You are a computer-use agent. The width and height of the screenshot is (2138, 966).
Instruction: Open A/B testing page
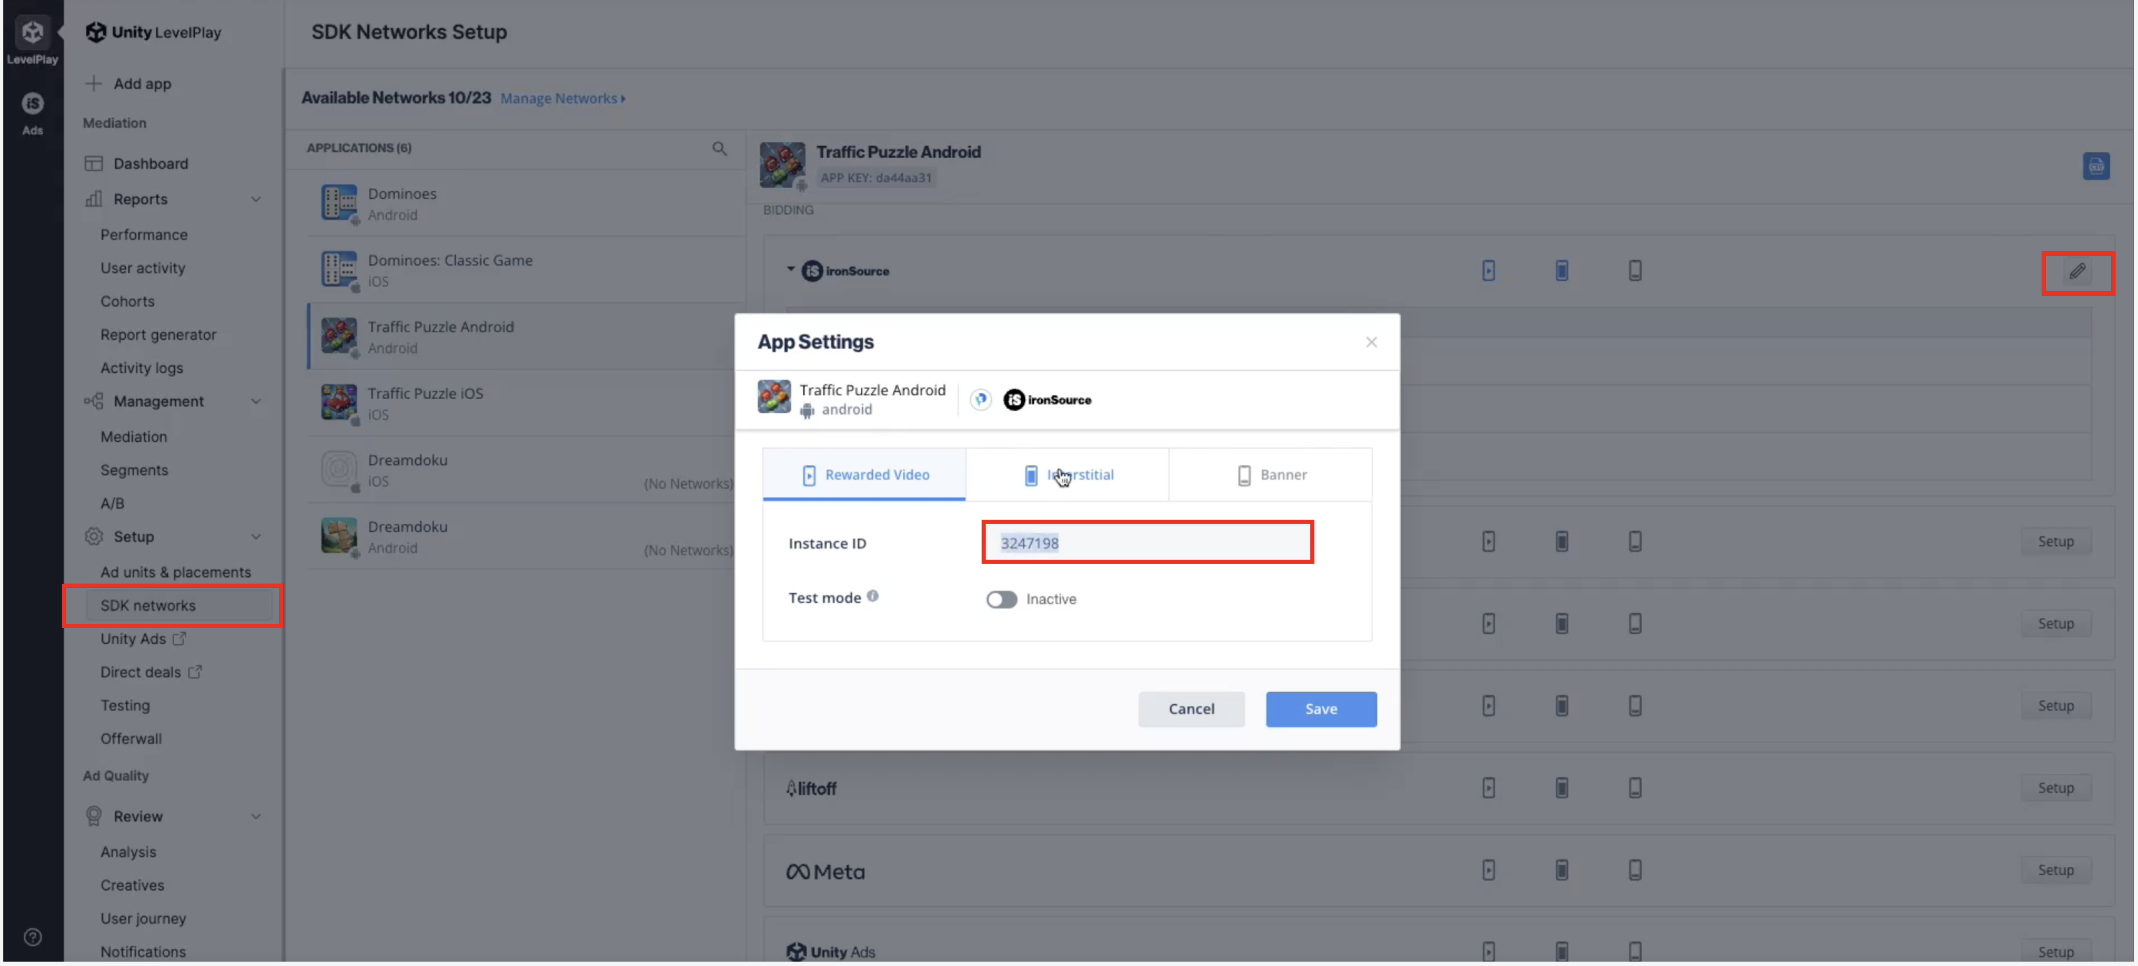[112, 504]
